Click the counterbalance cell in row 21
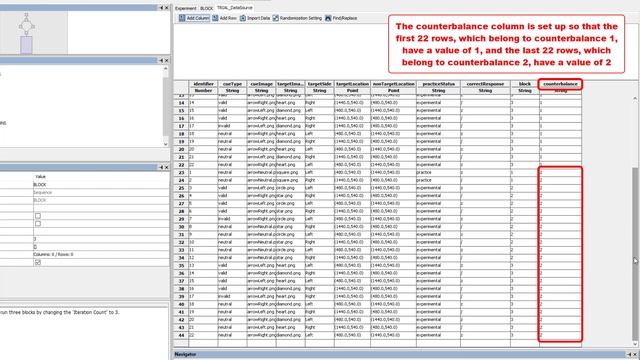Image resolution: width=640 pixels, height=360 pixels. click(x=560, y=157)
